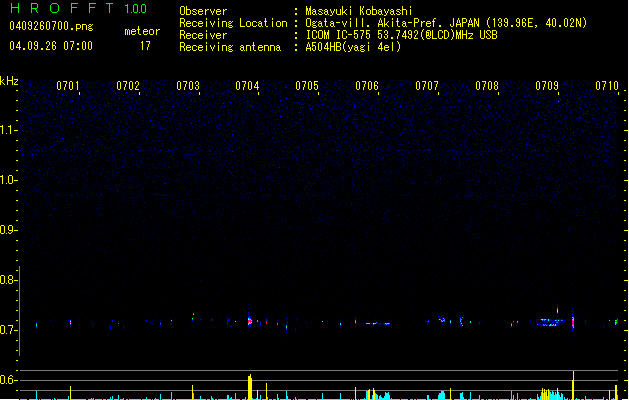Click the 0704 time marker
This screenshot has height=400, width=629.
click(x=247, y=86)
